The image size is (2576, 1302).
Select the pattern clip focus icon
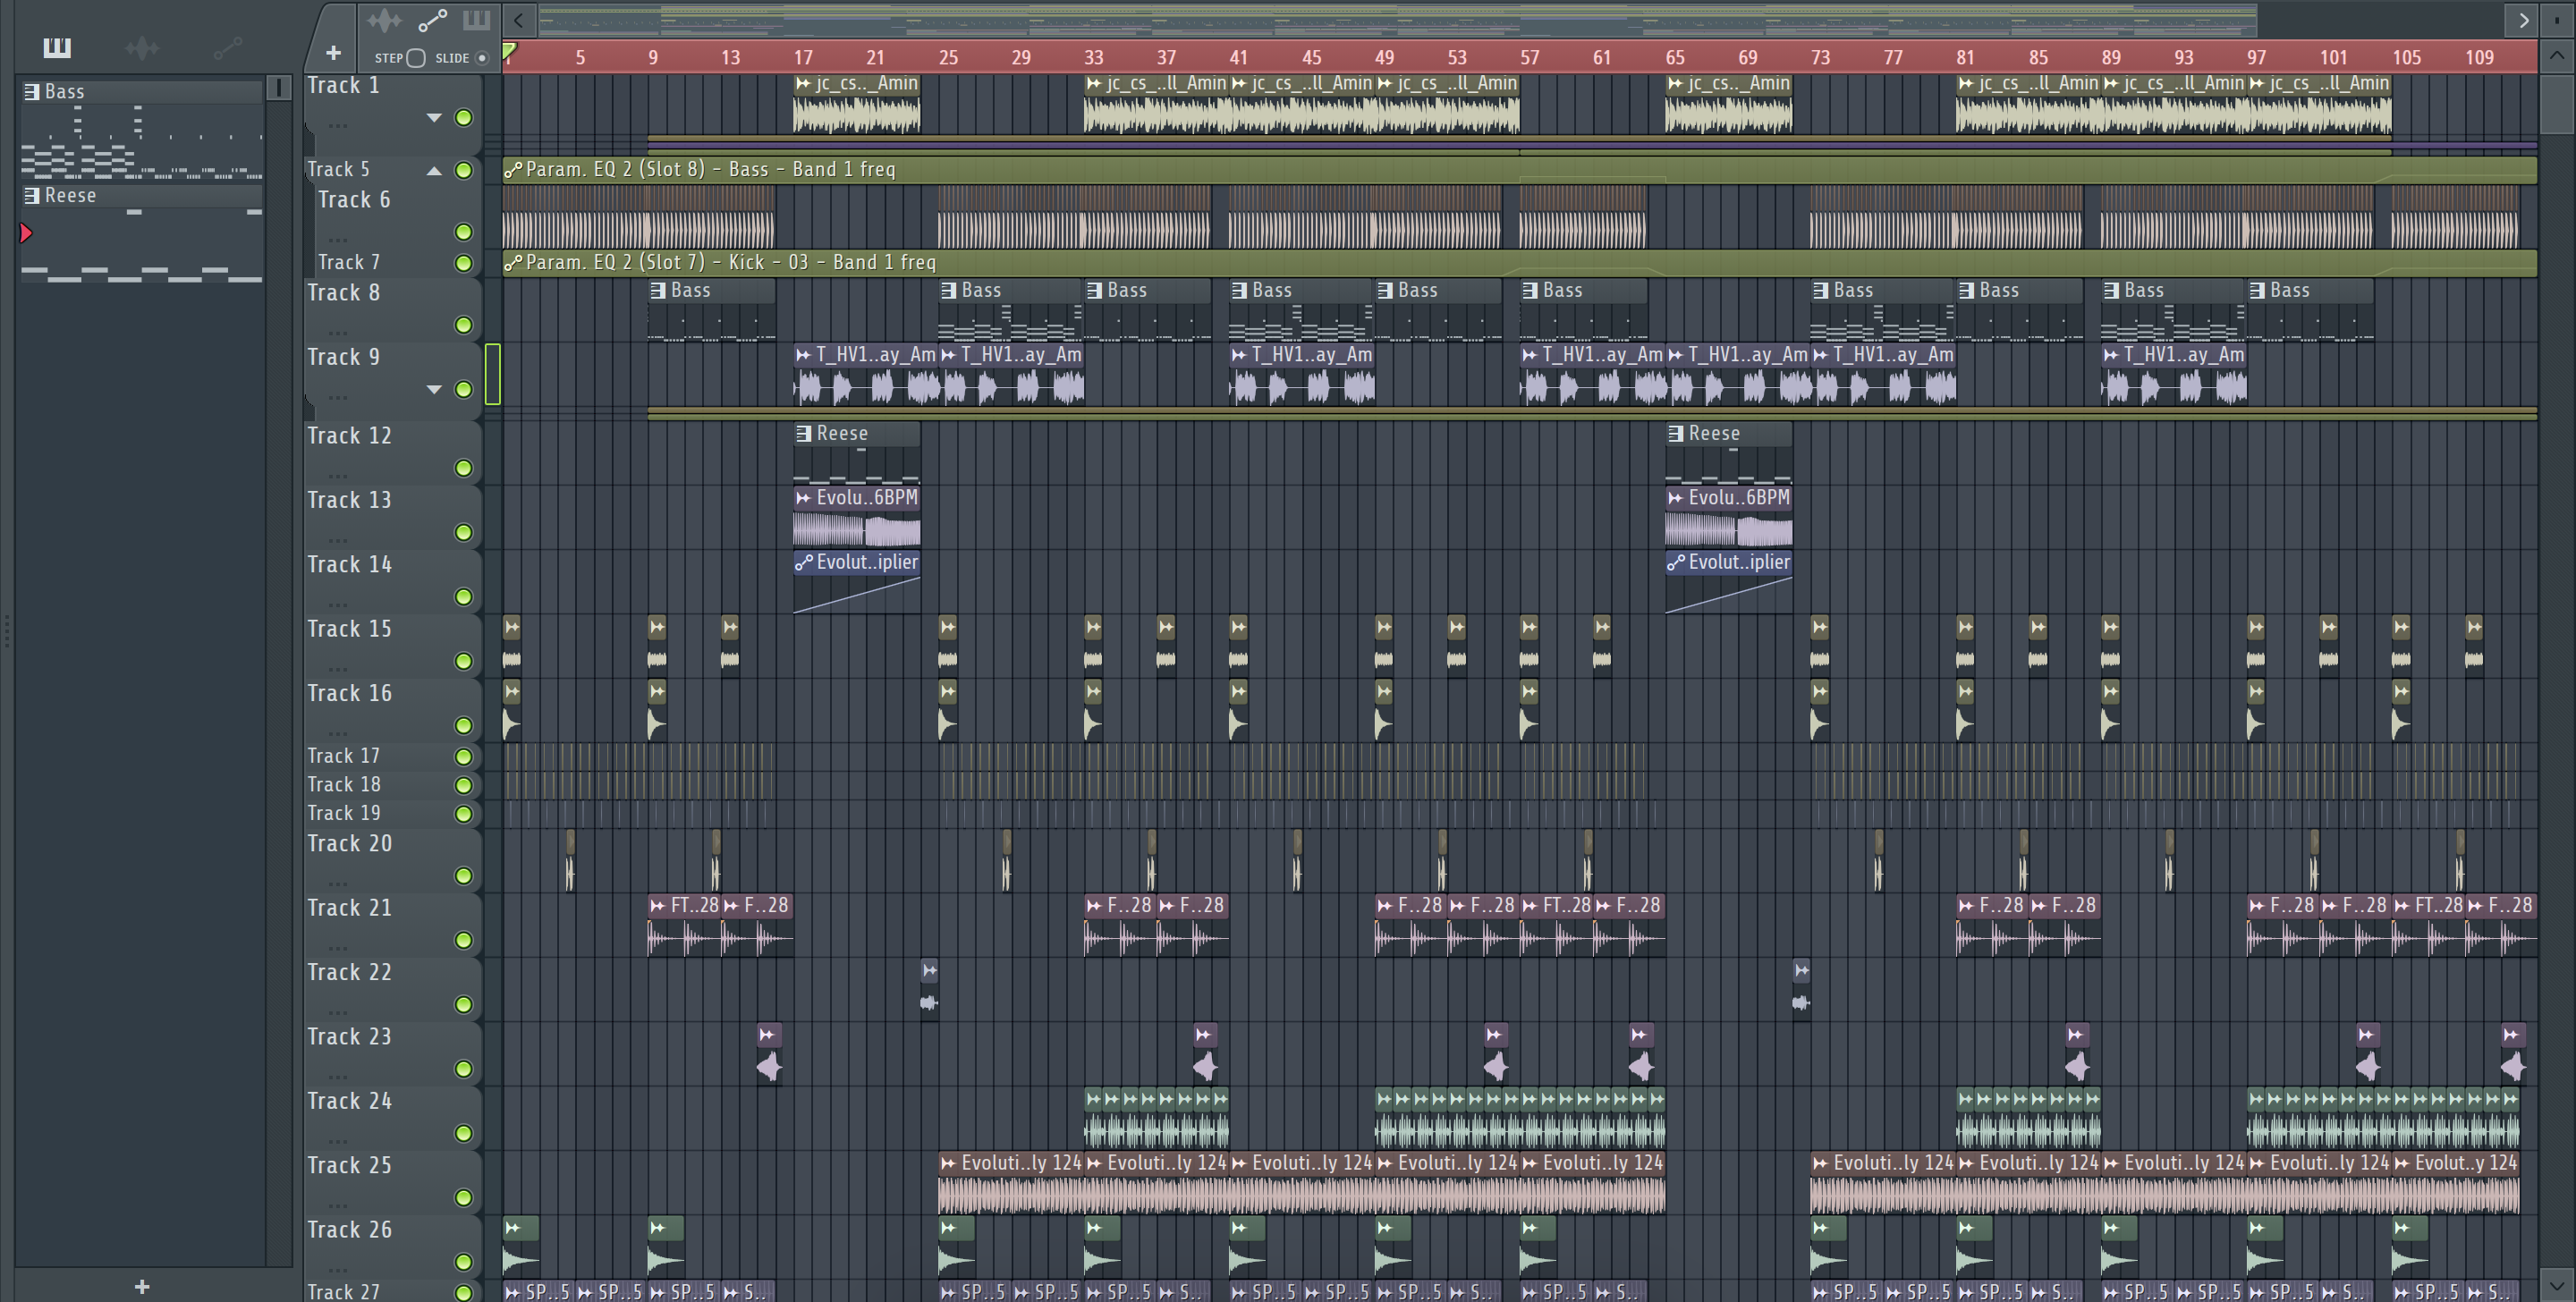[x=476, y=19]
